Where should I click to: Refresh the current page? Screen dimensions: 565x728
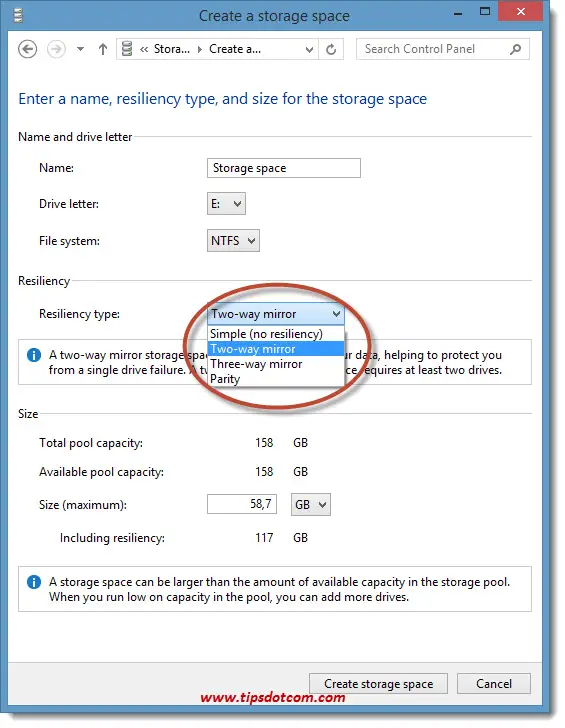tap(331, 49)
